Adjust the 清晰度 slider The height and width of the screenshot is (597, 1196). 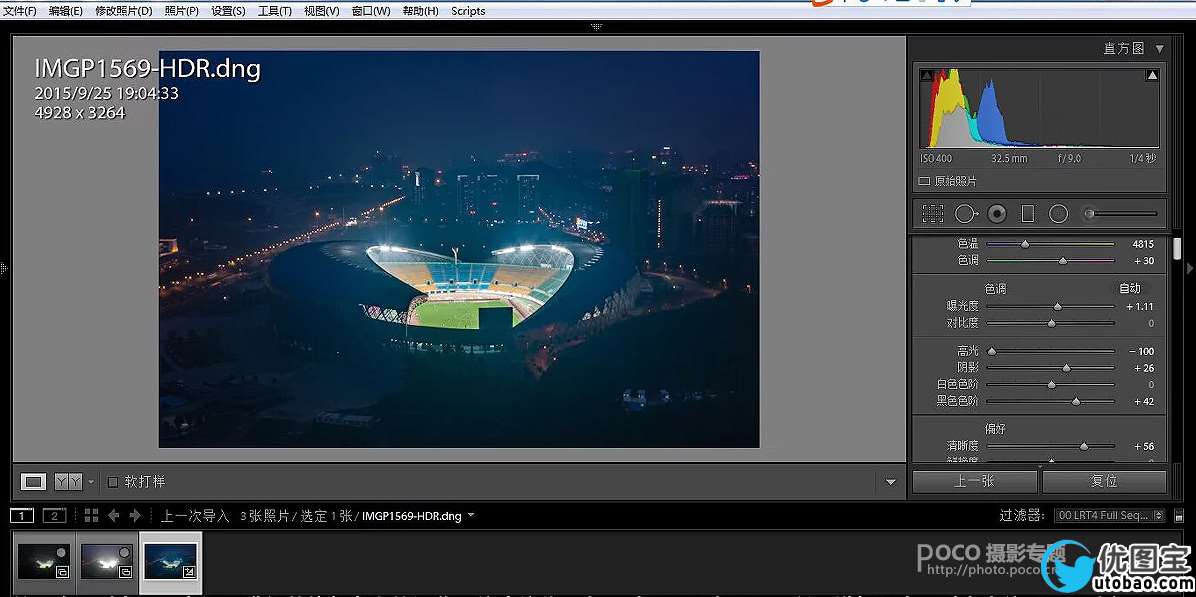[1083, 446]
